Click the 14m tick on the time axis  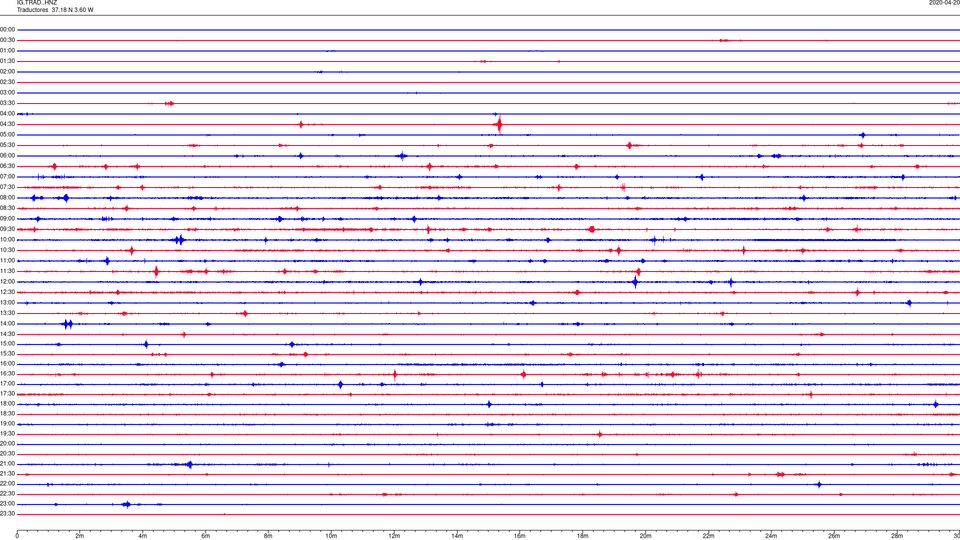pyautogui.click(x=457, y=536)
